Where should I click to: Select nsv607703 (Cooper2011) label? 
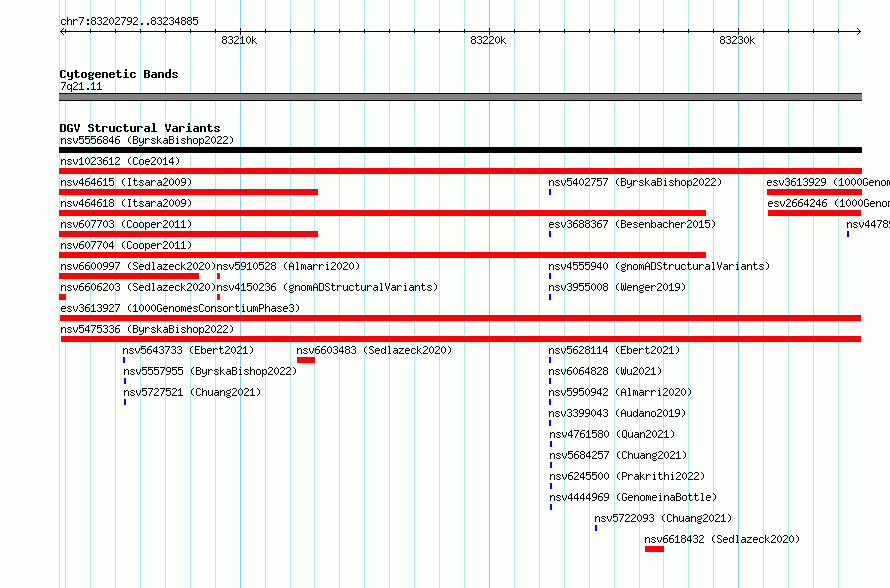coord(126,224)
